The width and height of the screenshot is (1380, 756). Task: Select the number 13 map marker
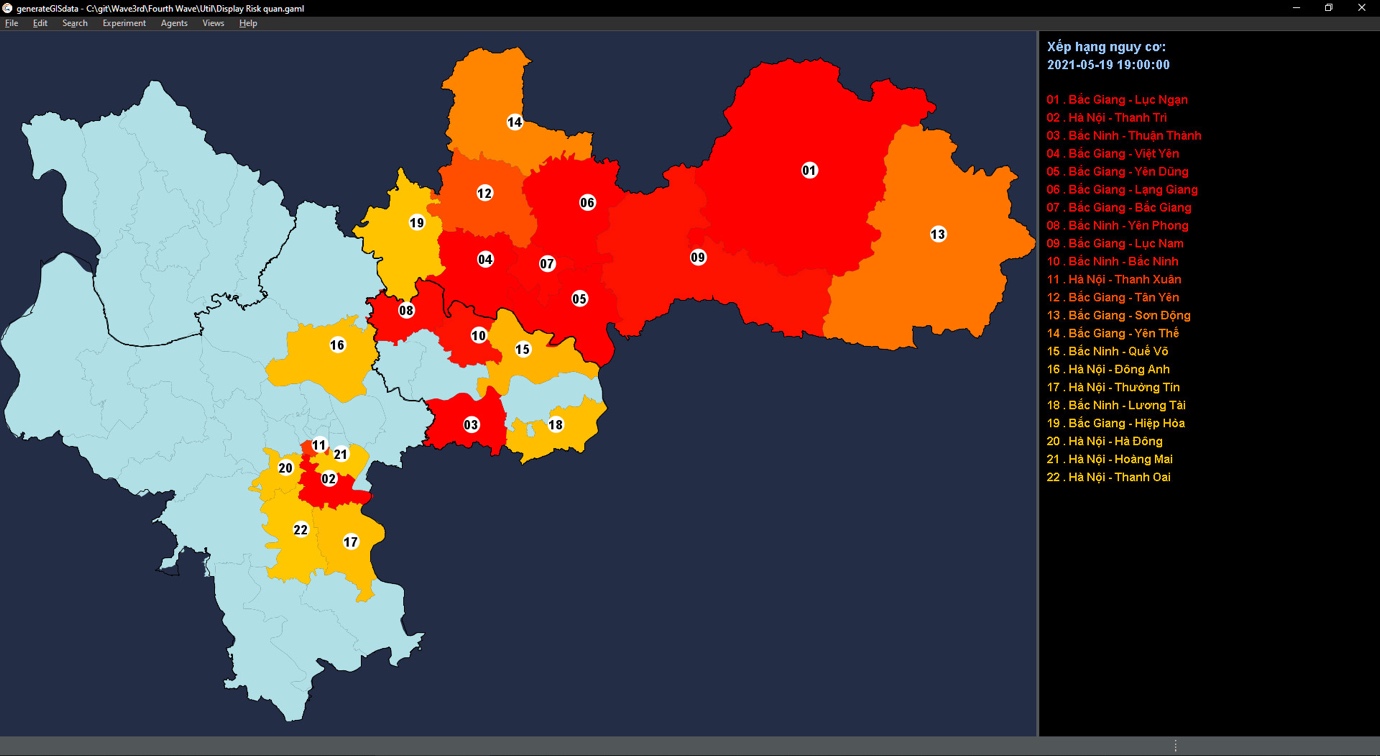tap(937, 234)
